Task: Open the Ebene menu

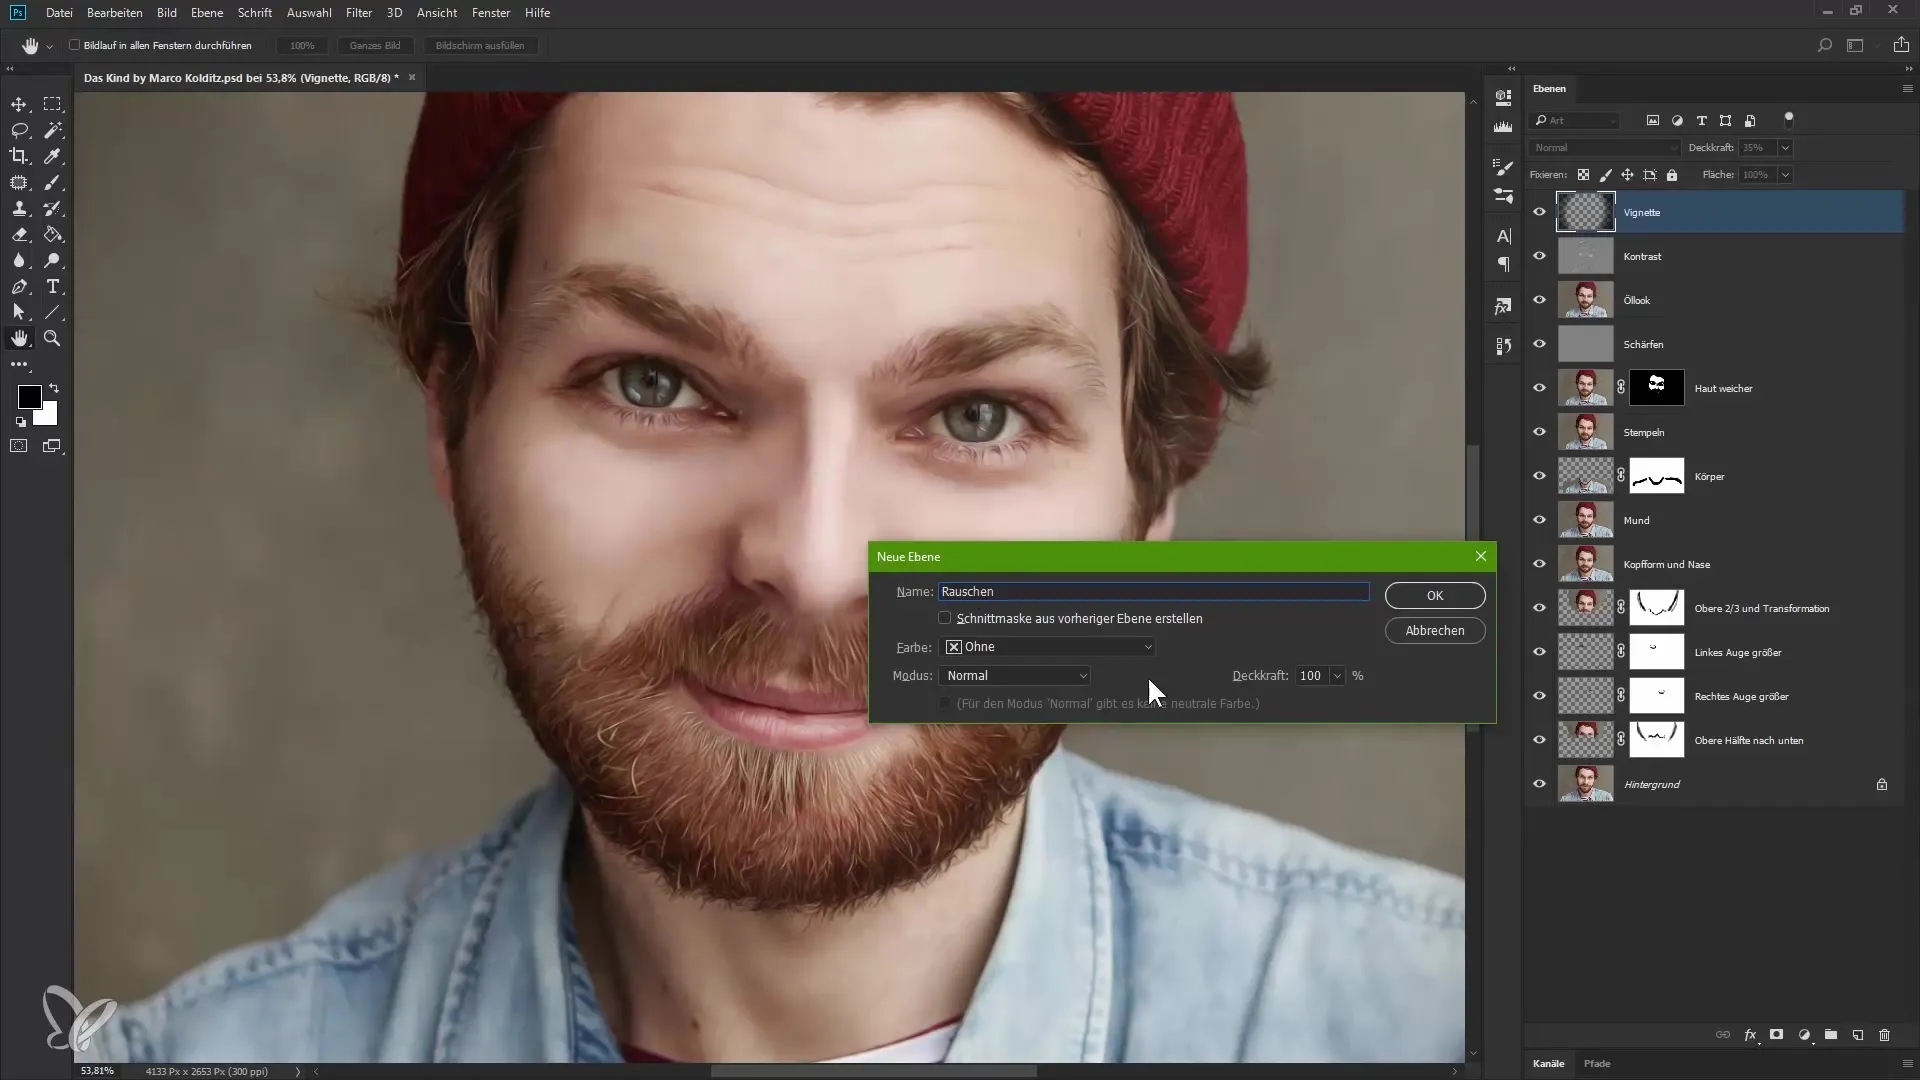Action: (x=207, y=13)
